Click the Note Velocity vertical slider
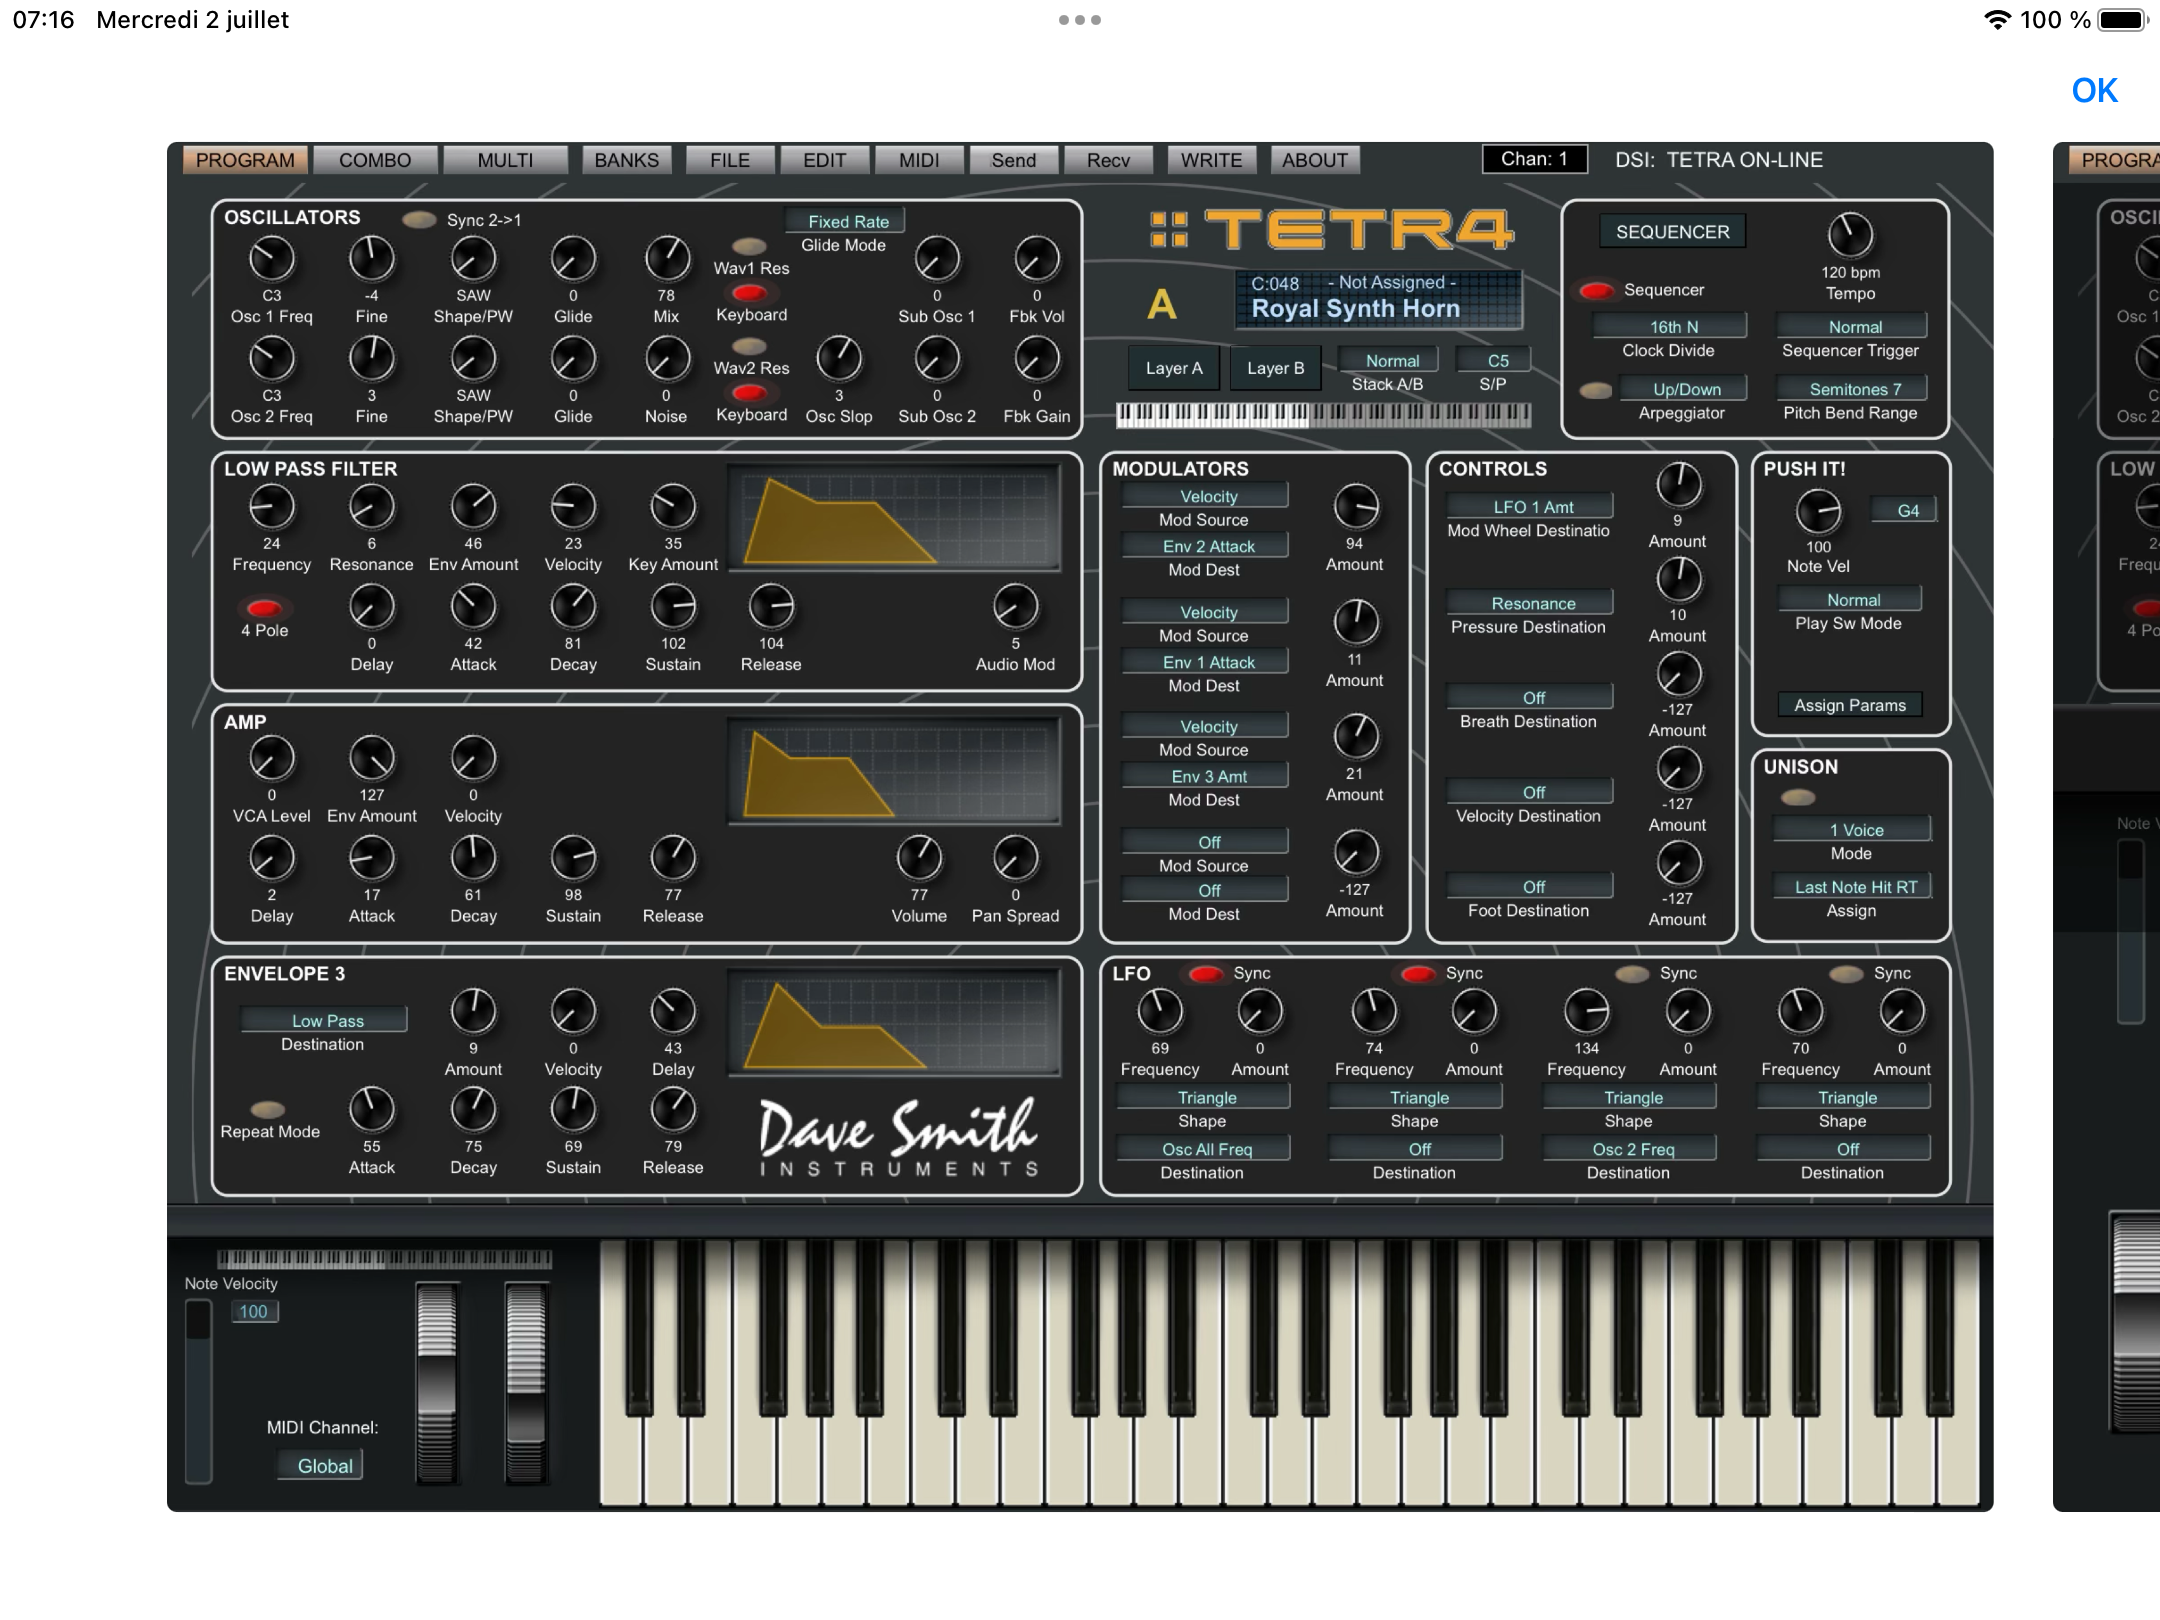Image resolution: width=2160 pixels, height=1620 pixels. coord(198,1390)
